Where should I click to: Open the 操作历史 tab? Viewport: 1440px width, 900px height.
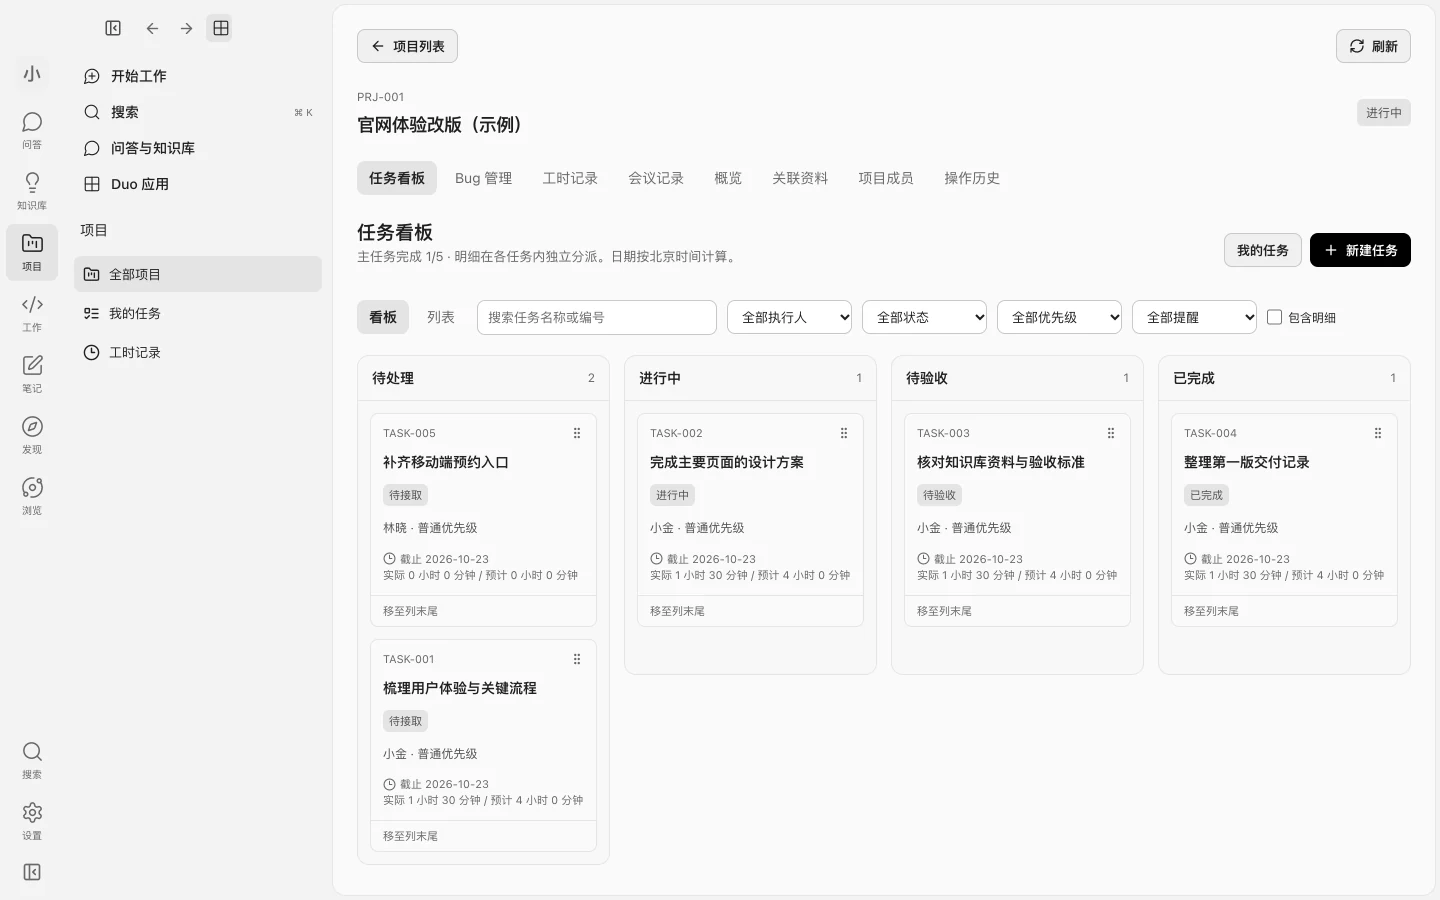tap(972, 178)
